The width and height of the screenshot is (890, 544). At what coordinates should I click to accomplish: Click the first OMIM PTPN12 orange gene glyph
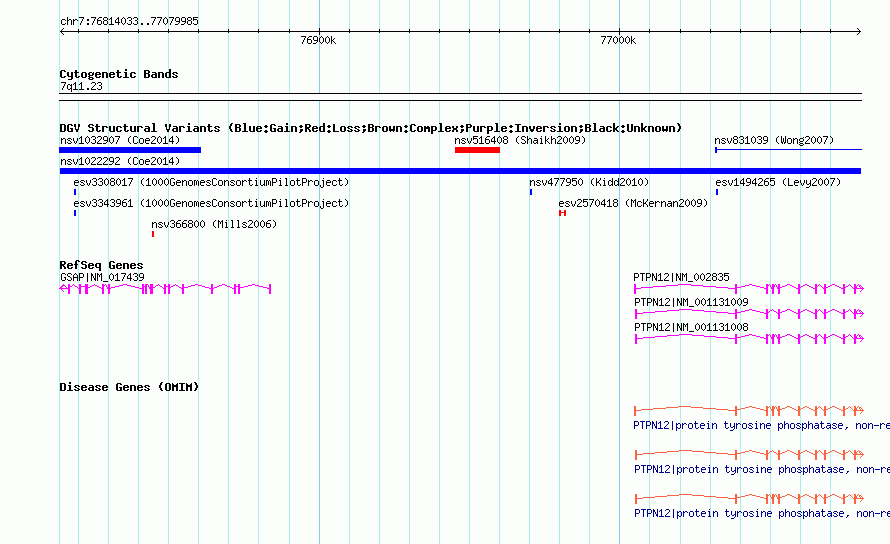click(749, 410)
